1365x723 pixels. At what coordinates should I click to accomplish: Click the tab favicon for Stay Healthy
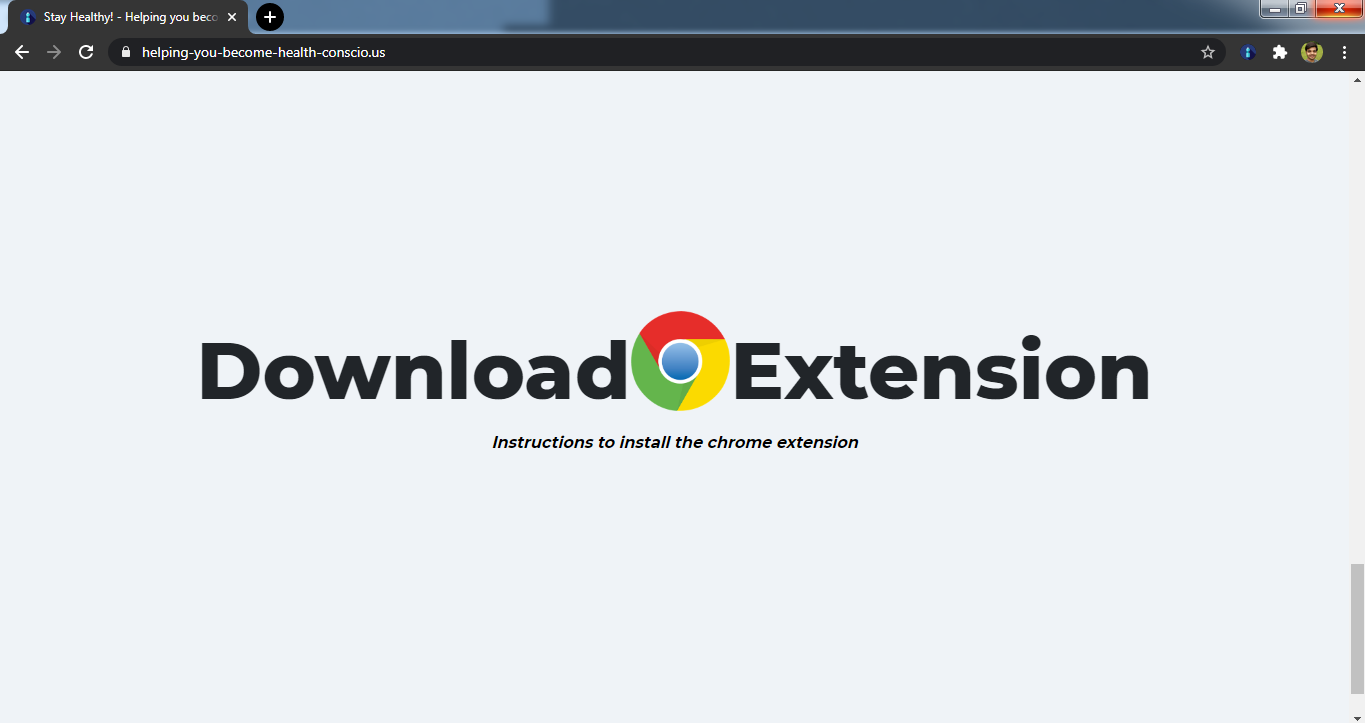pos(28,17)
